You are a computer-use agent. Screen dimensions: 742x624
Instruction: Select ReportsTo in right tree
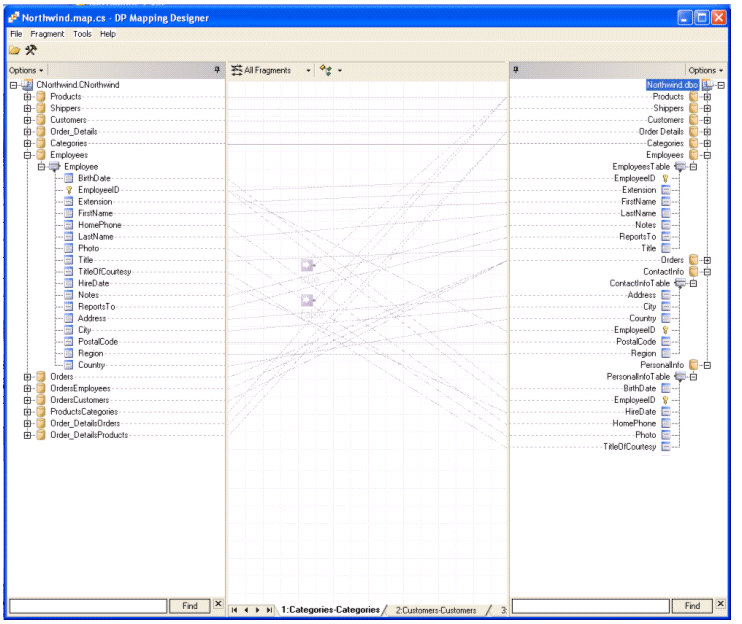tap(637, 237)
